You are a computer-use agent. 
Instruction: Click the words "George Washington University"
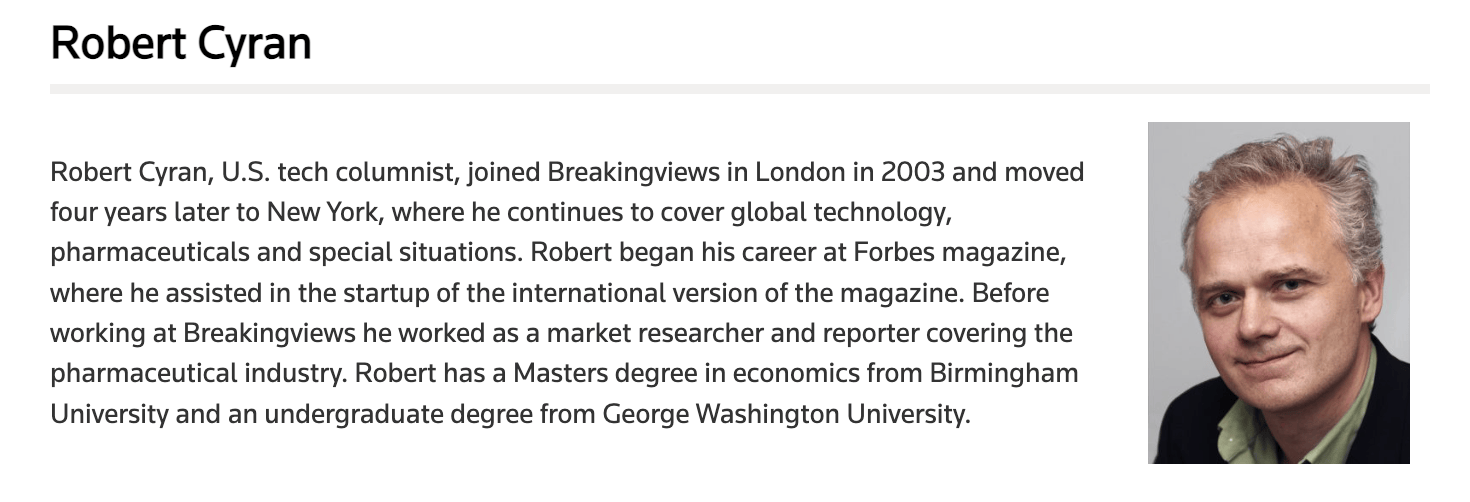click(x=785, y=414)
